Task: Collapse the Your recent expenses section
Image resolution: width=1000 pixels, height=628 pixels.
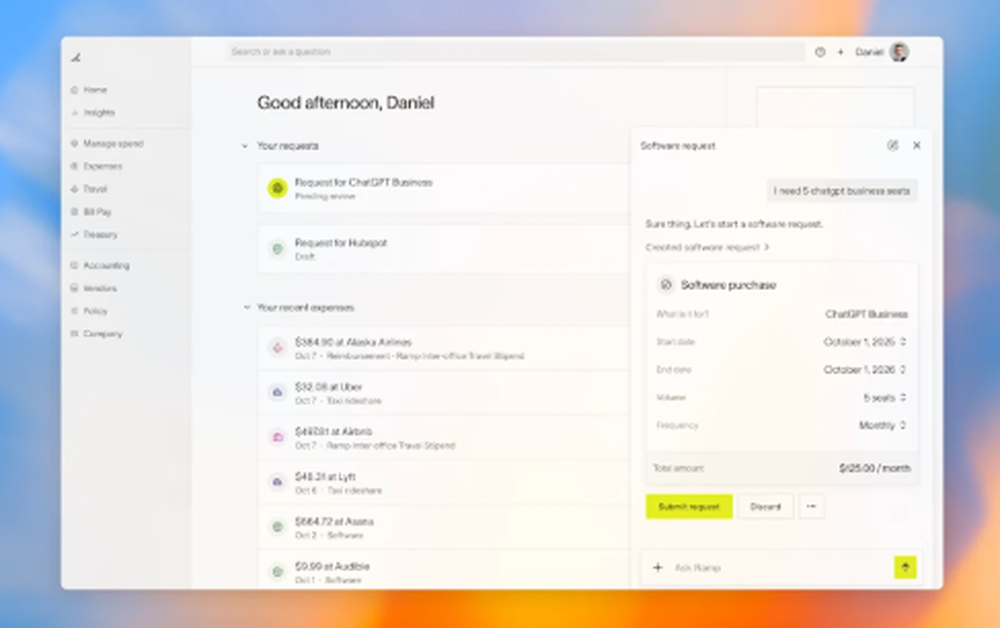Action: (x=246, y=307)
